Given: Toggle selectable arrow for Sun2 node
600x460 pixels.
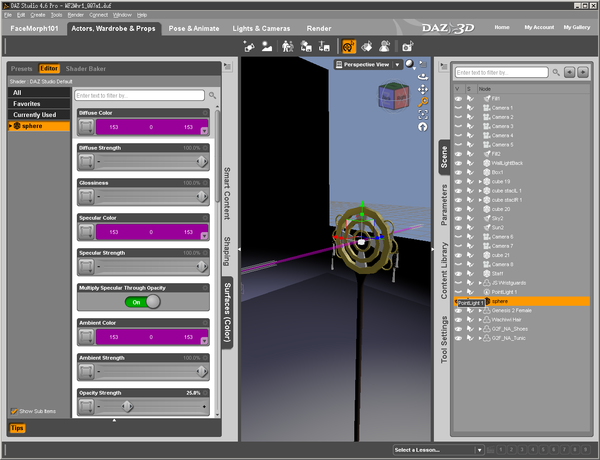Looking at the screenshot, I should (x=470, y=227).
